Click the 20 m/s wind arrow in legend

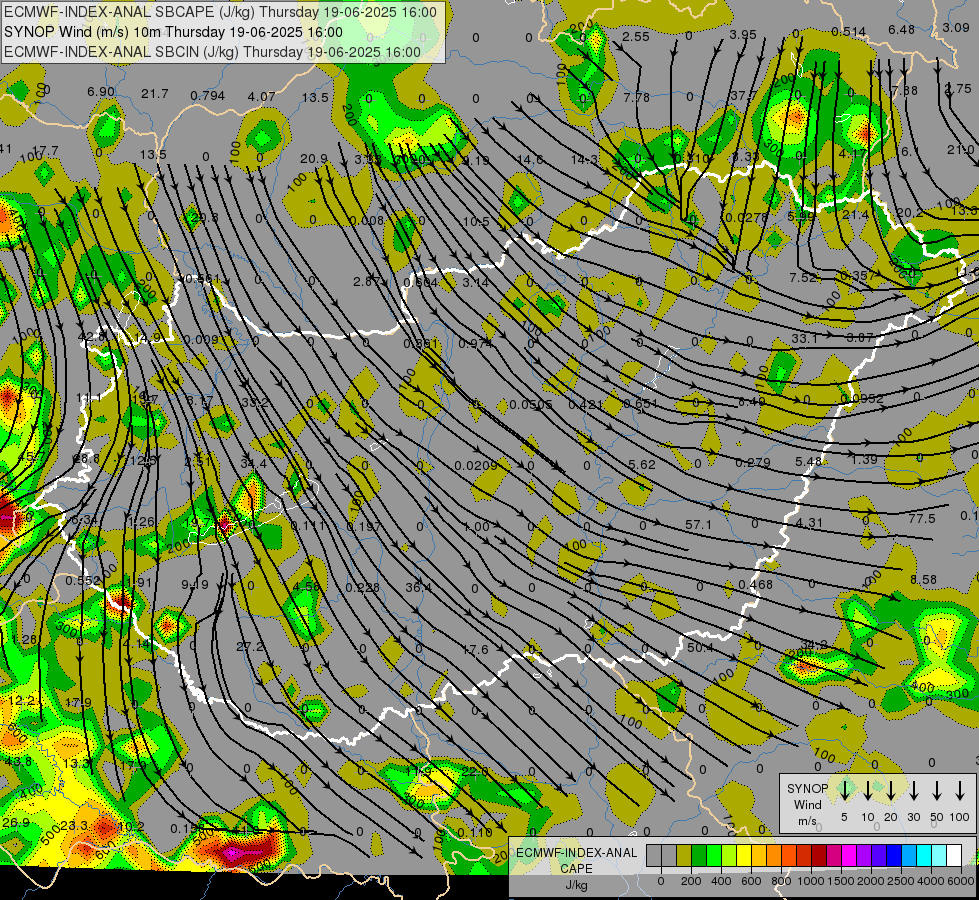coord(891,791)
